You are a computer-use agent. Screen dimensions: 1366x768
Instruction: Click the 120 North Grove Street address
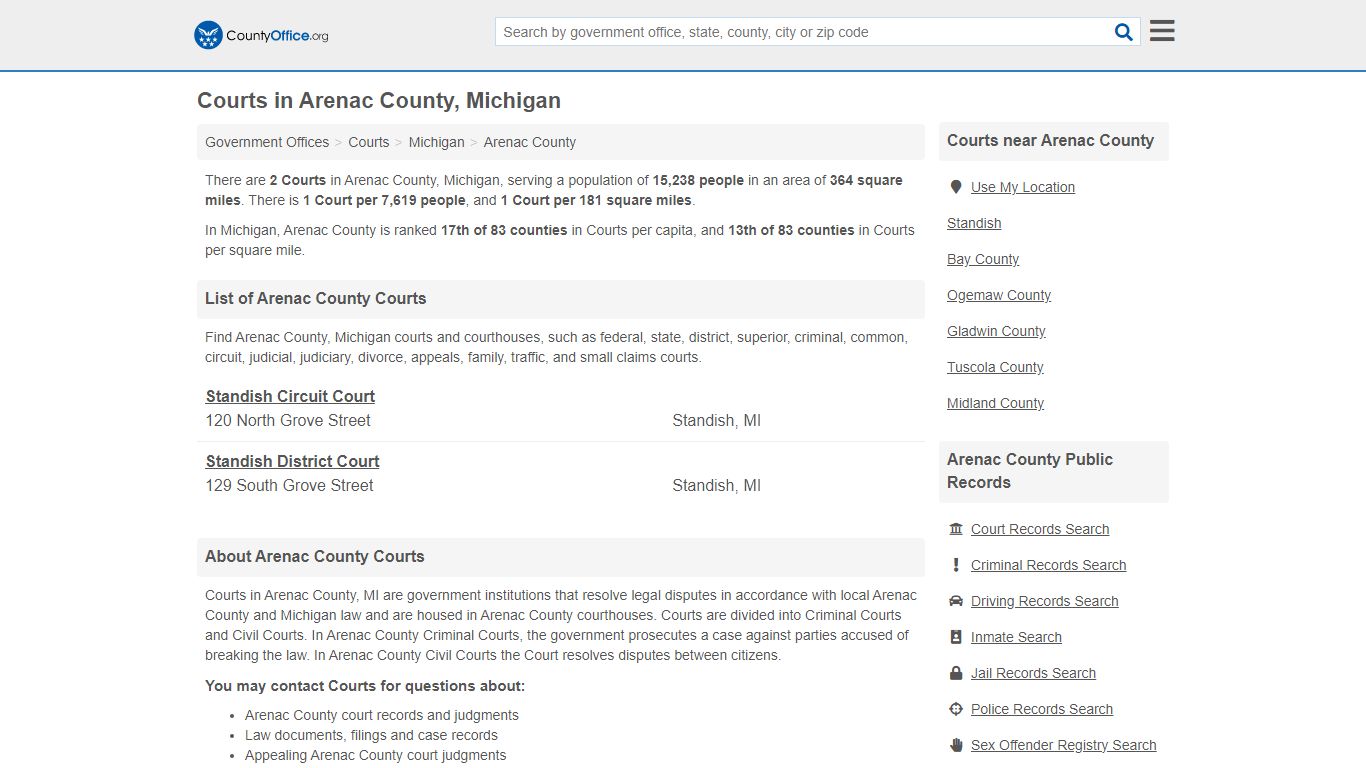[x=288, y=421]
